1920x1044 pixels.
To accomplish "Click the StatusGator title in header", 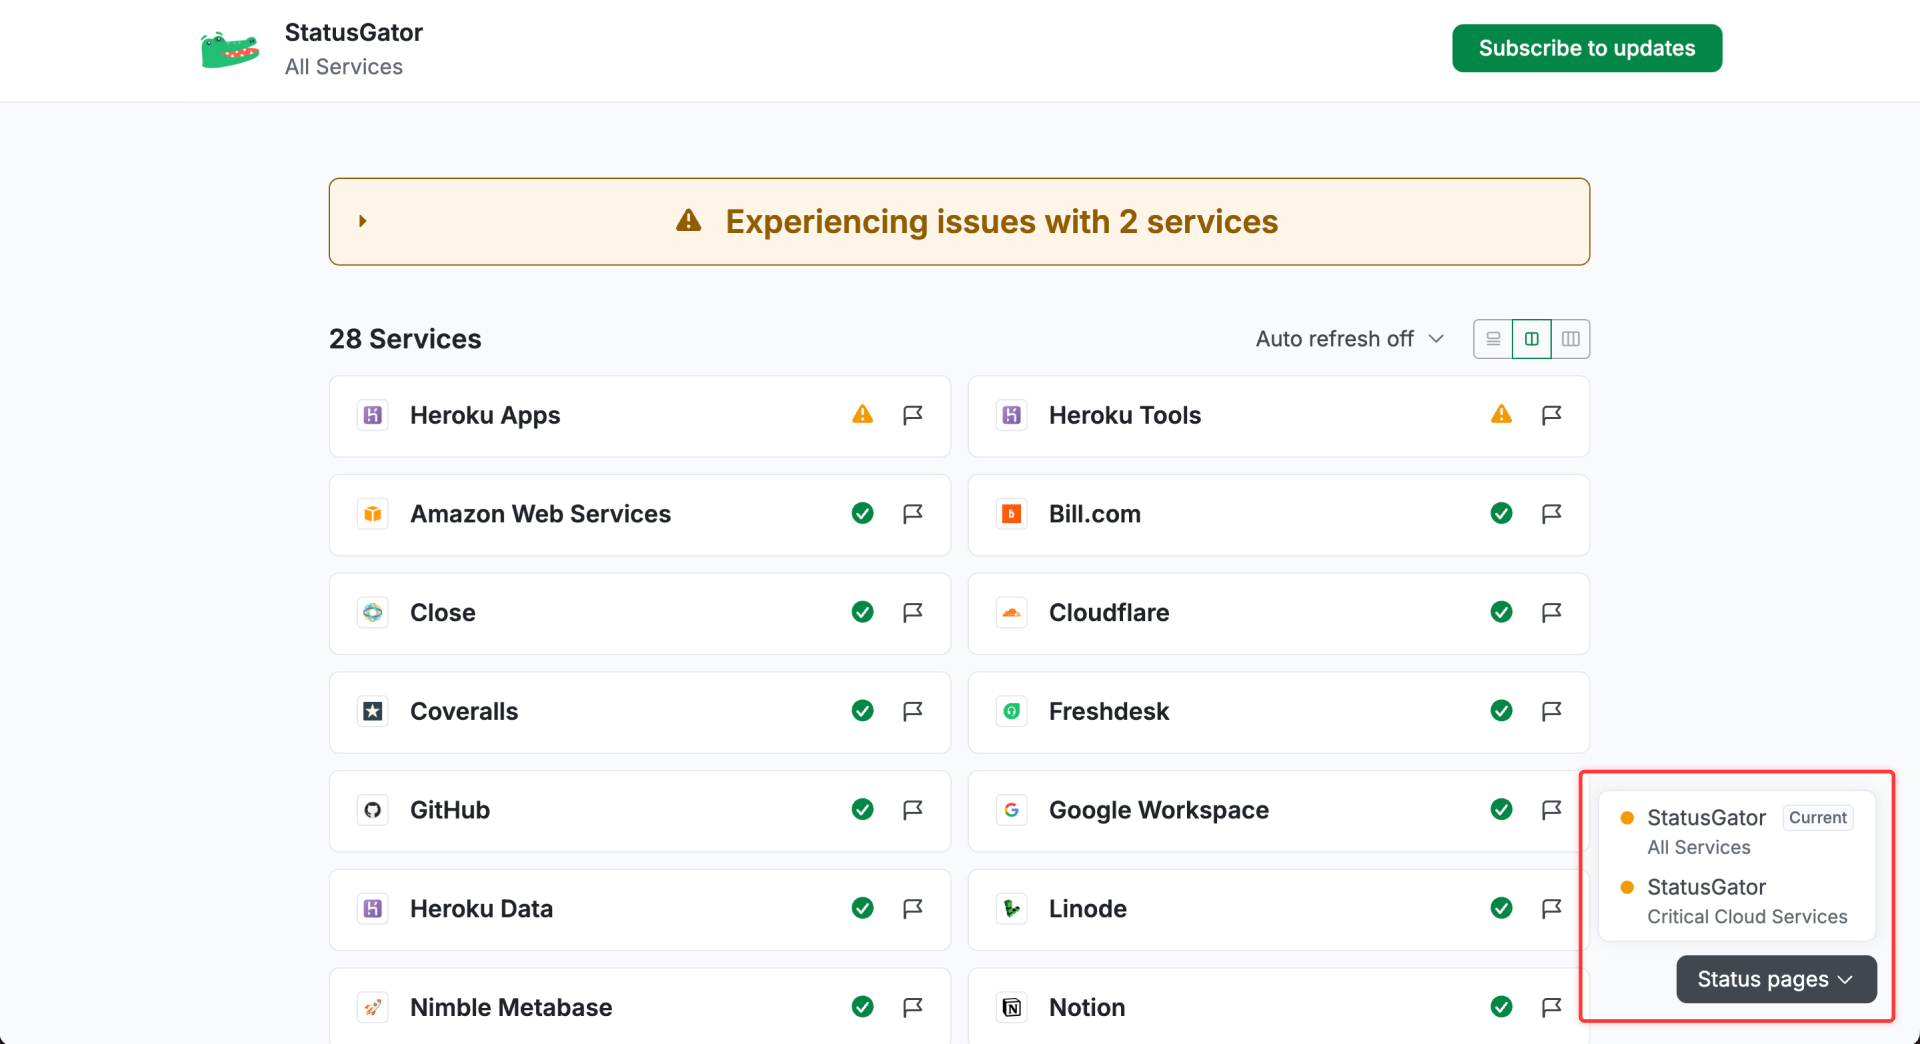I will (354, 32).
